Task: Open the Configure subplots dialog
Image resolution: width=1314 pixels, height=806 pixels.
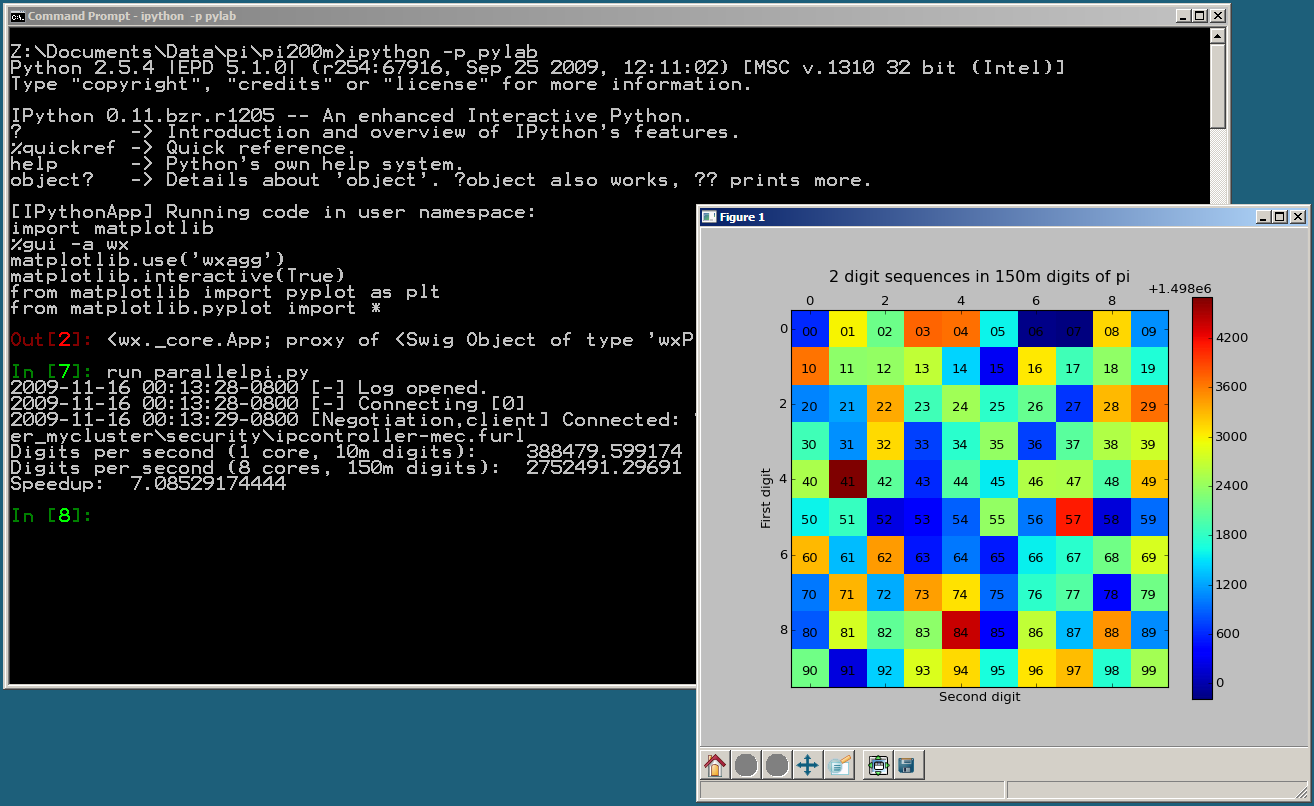Action: click(878, 766)
